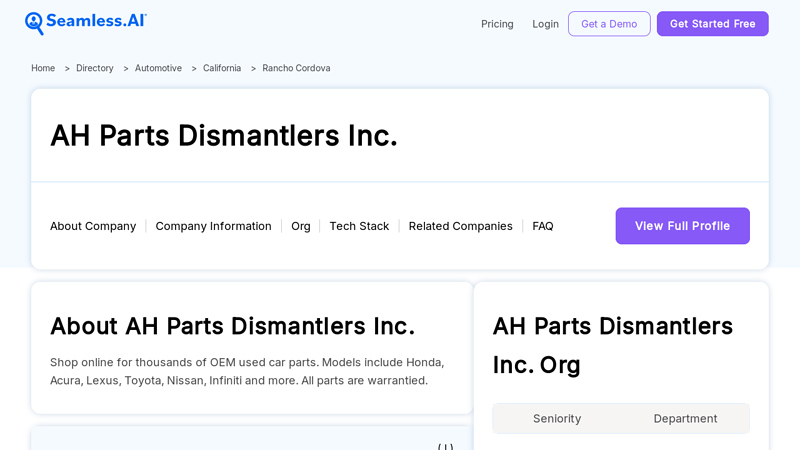This screenshot has width=800, height=450.
Task: Jump to Related Companies section
Action: point(460,226)
